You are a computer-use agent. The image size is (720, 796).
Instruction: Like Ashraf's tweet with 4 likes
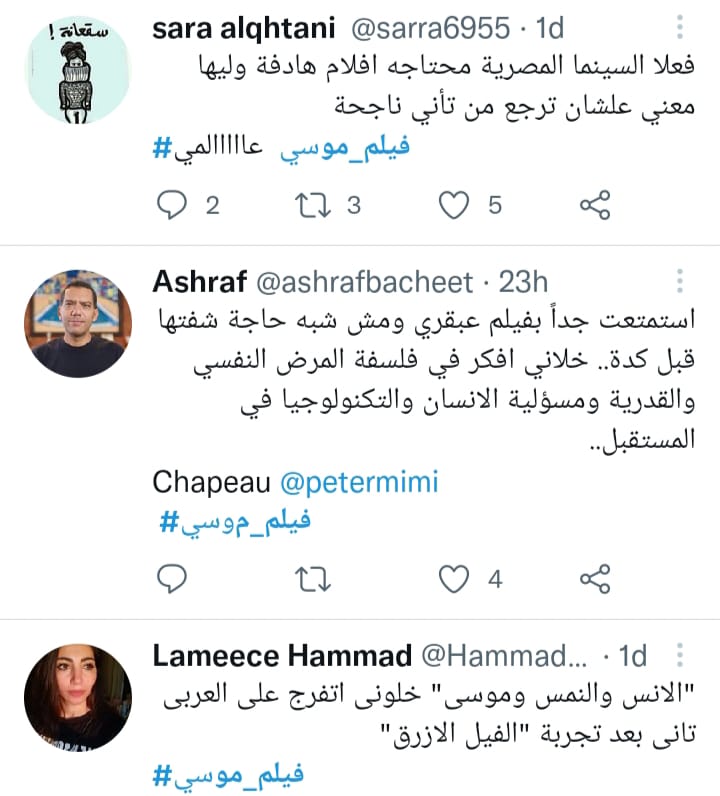tap(453, 579)
